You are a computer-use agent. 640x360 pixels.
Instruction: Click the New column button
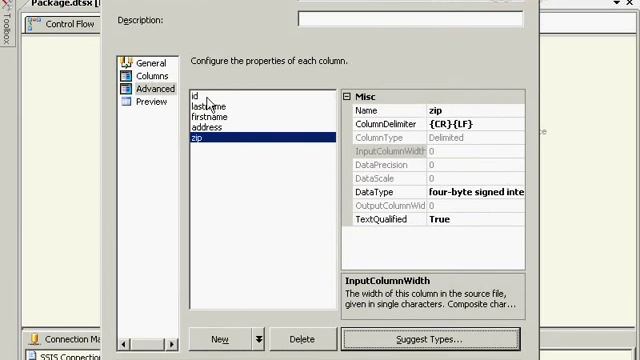(x=220, y=339)
